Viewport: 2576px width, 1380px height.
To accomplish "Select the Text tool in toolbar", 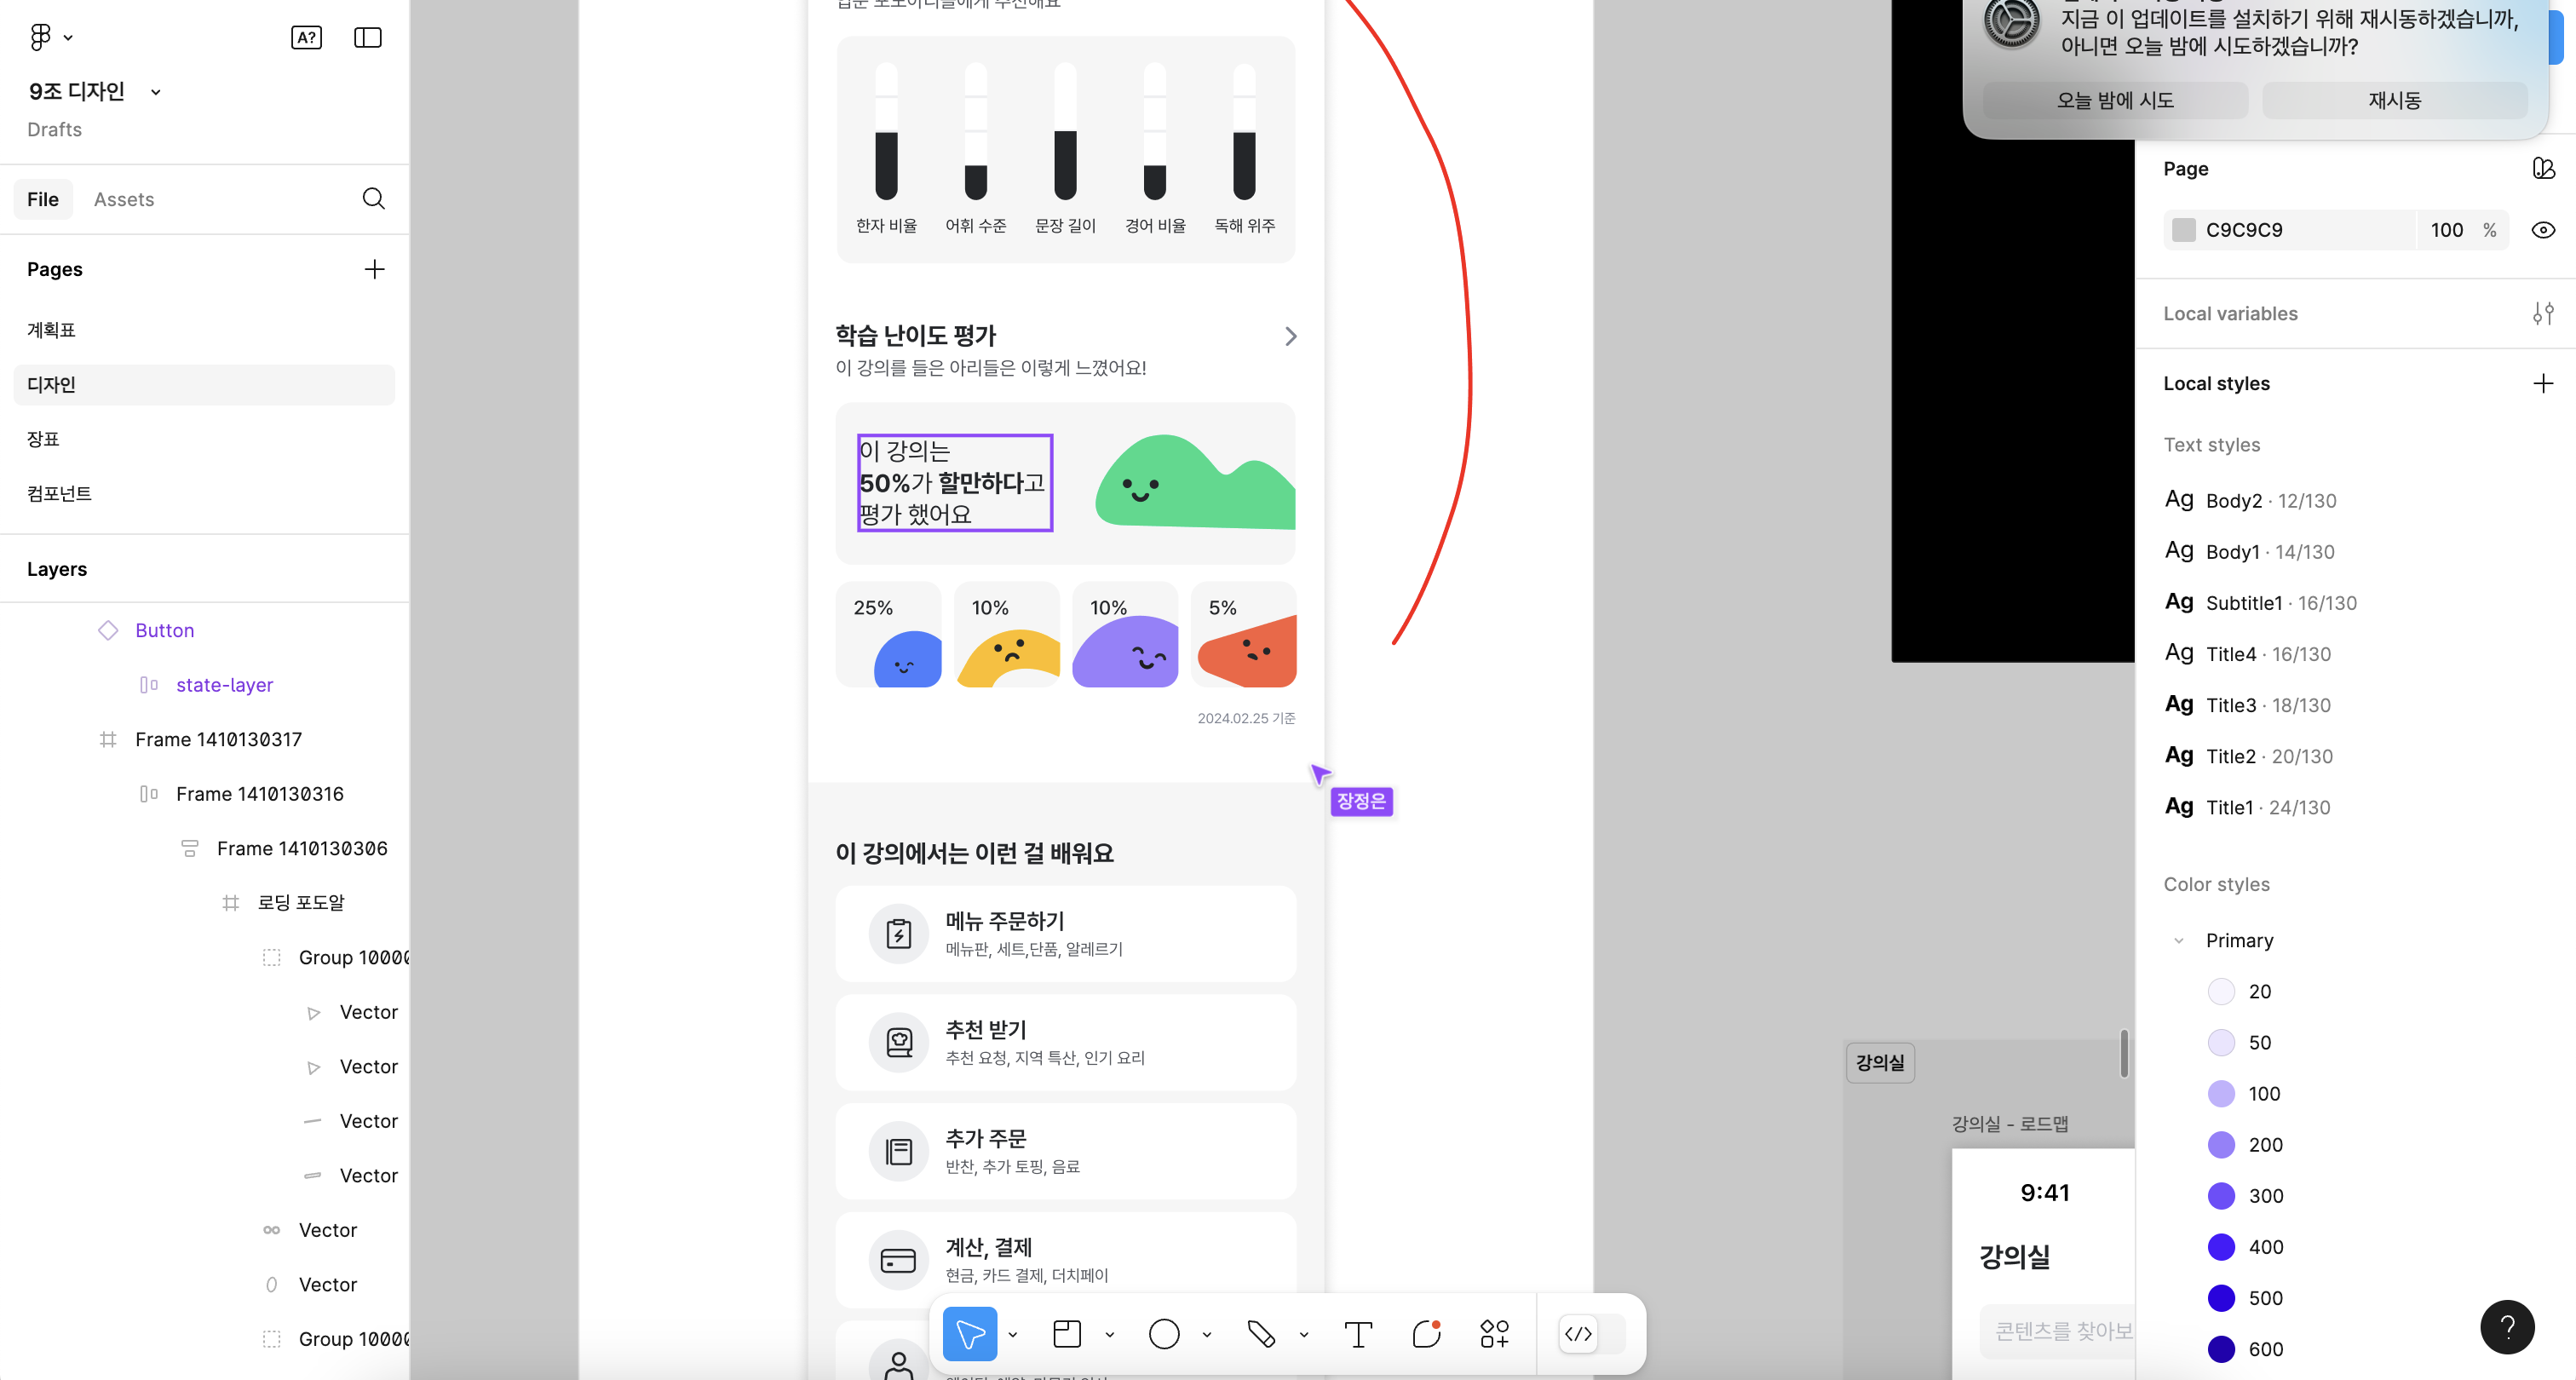I will (x=1357, y=1333).
